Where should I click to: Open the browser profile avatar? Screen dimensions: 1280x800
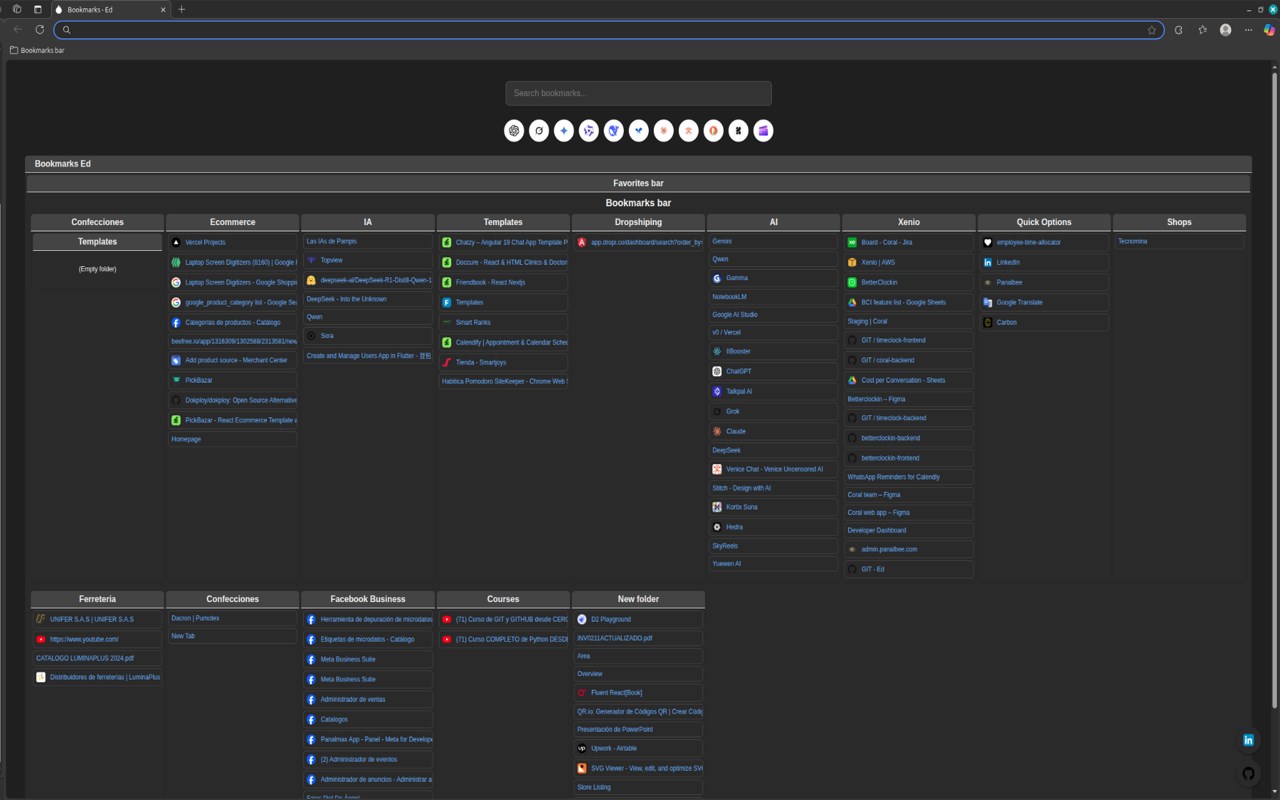click(x=1226, y=30)
